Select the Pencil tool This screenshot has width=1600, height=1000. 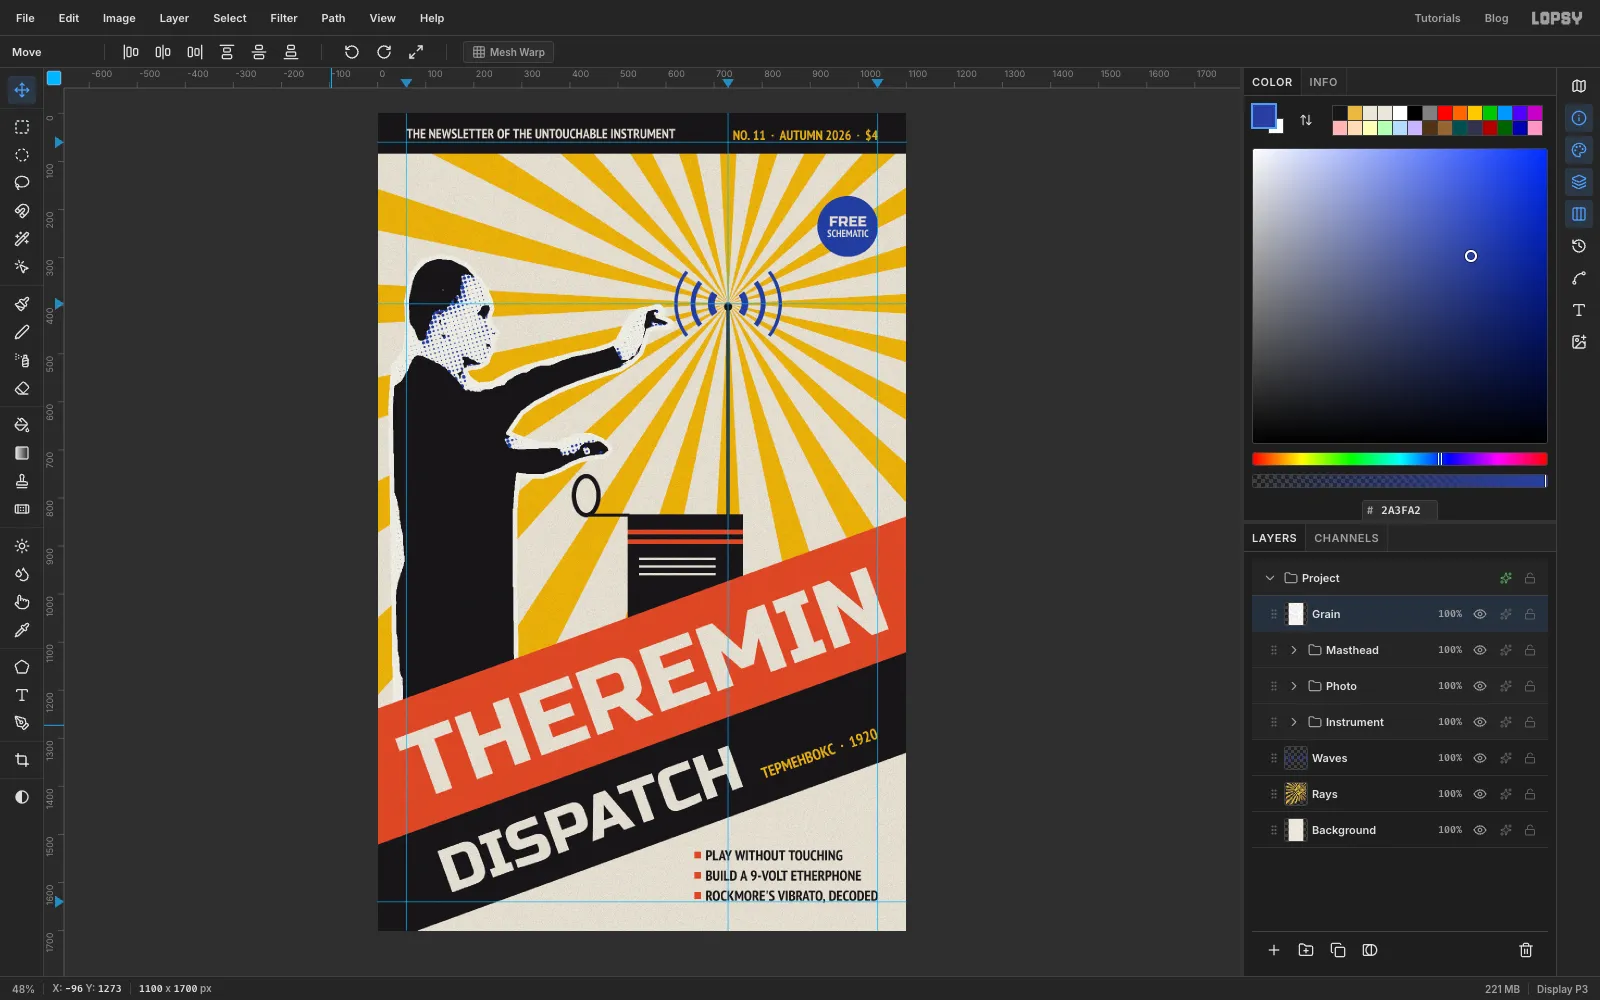(x=22, y=332)
